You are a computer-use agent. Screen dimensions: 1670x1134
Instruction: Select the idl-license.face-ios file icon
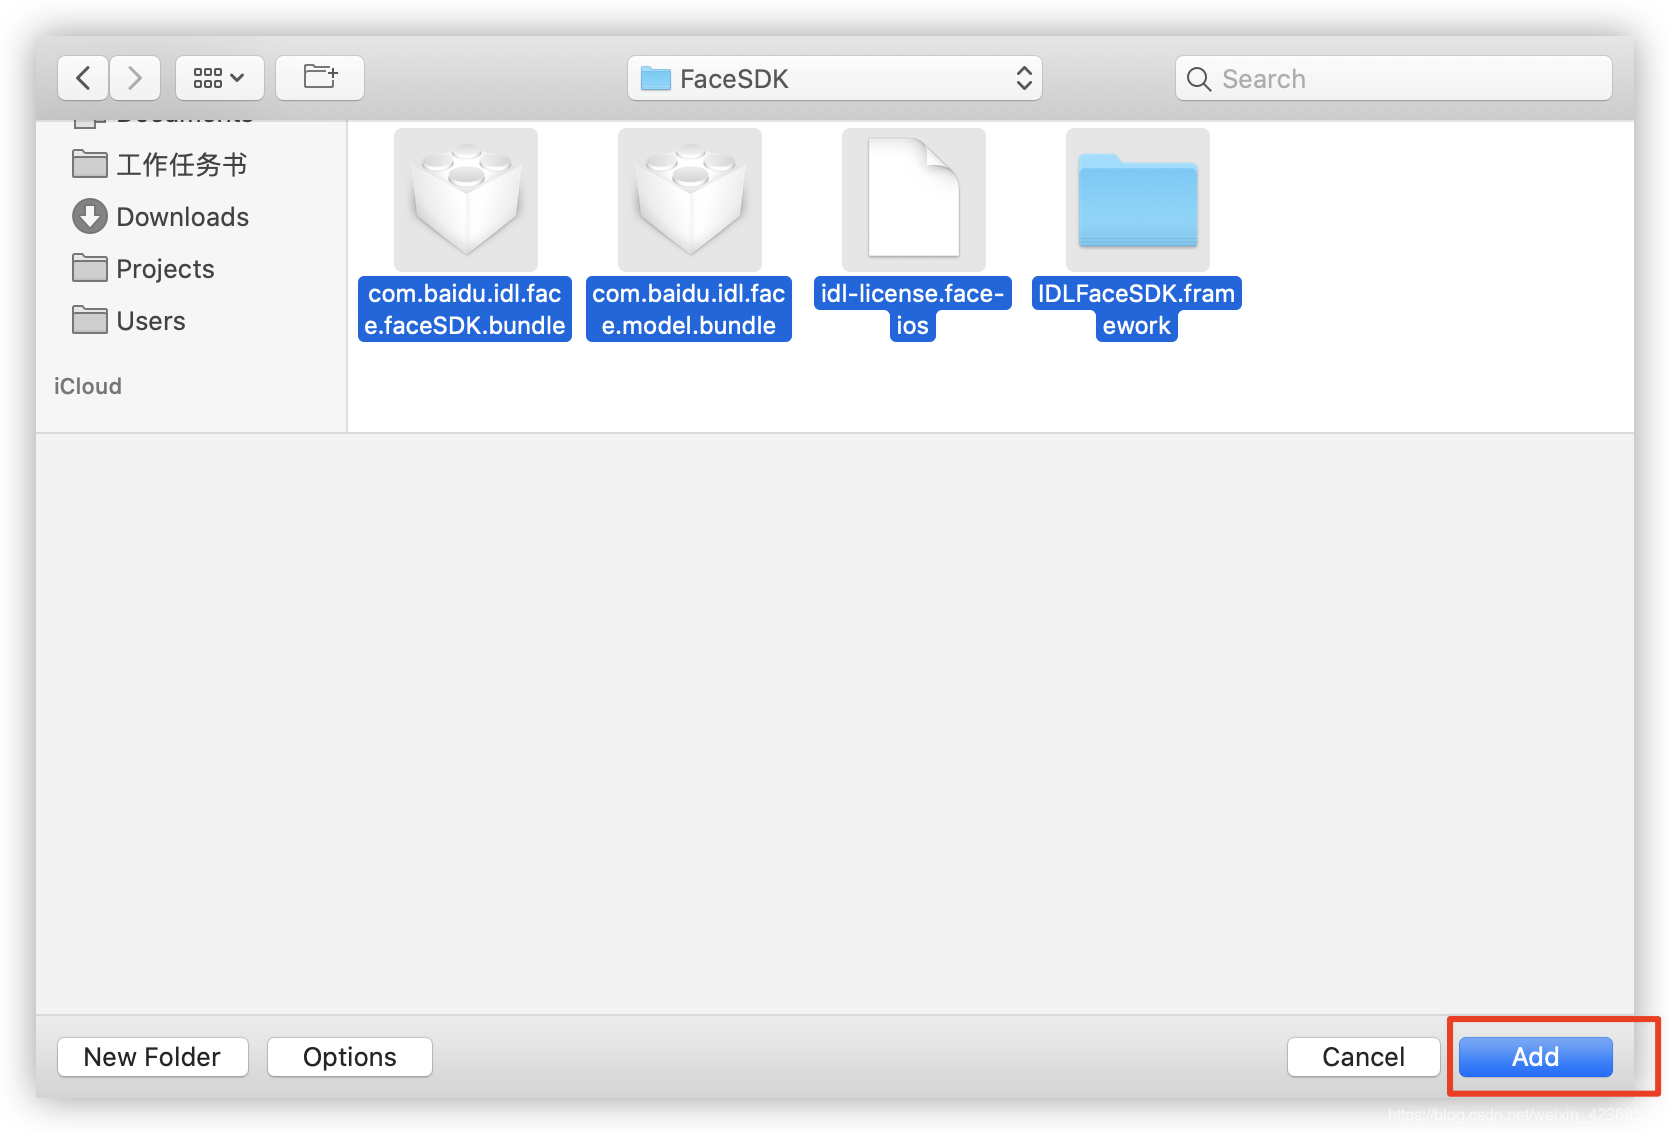point(914,200)
